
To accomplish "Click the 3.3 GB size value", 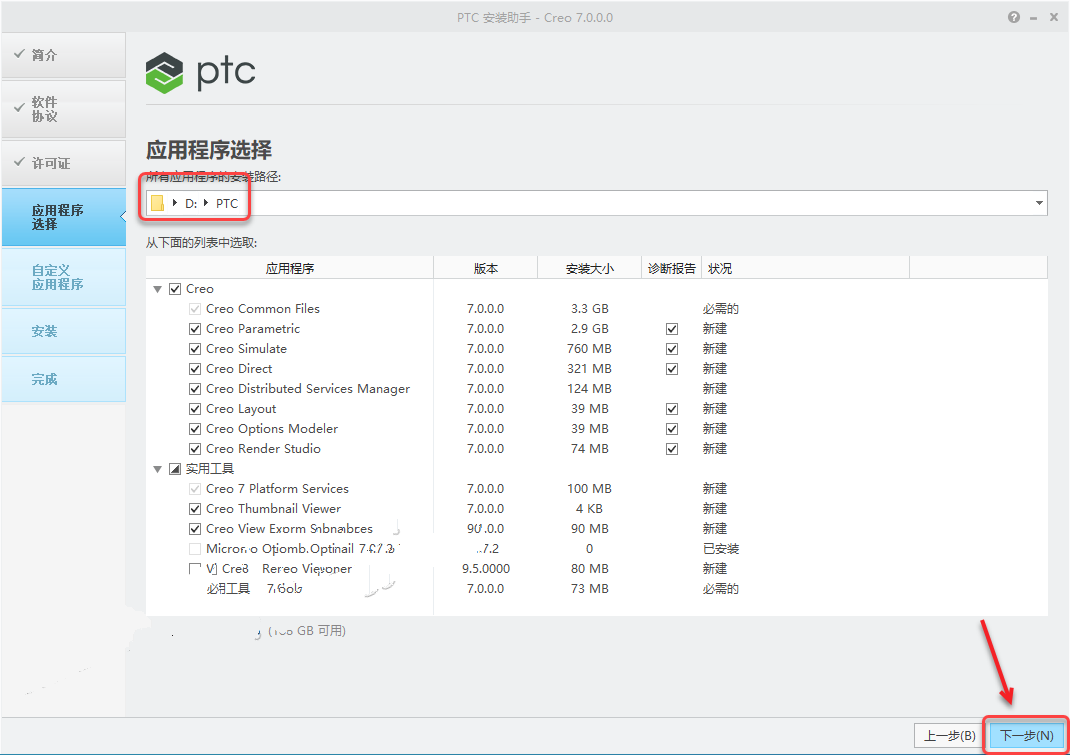I will click(590, 309).
